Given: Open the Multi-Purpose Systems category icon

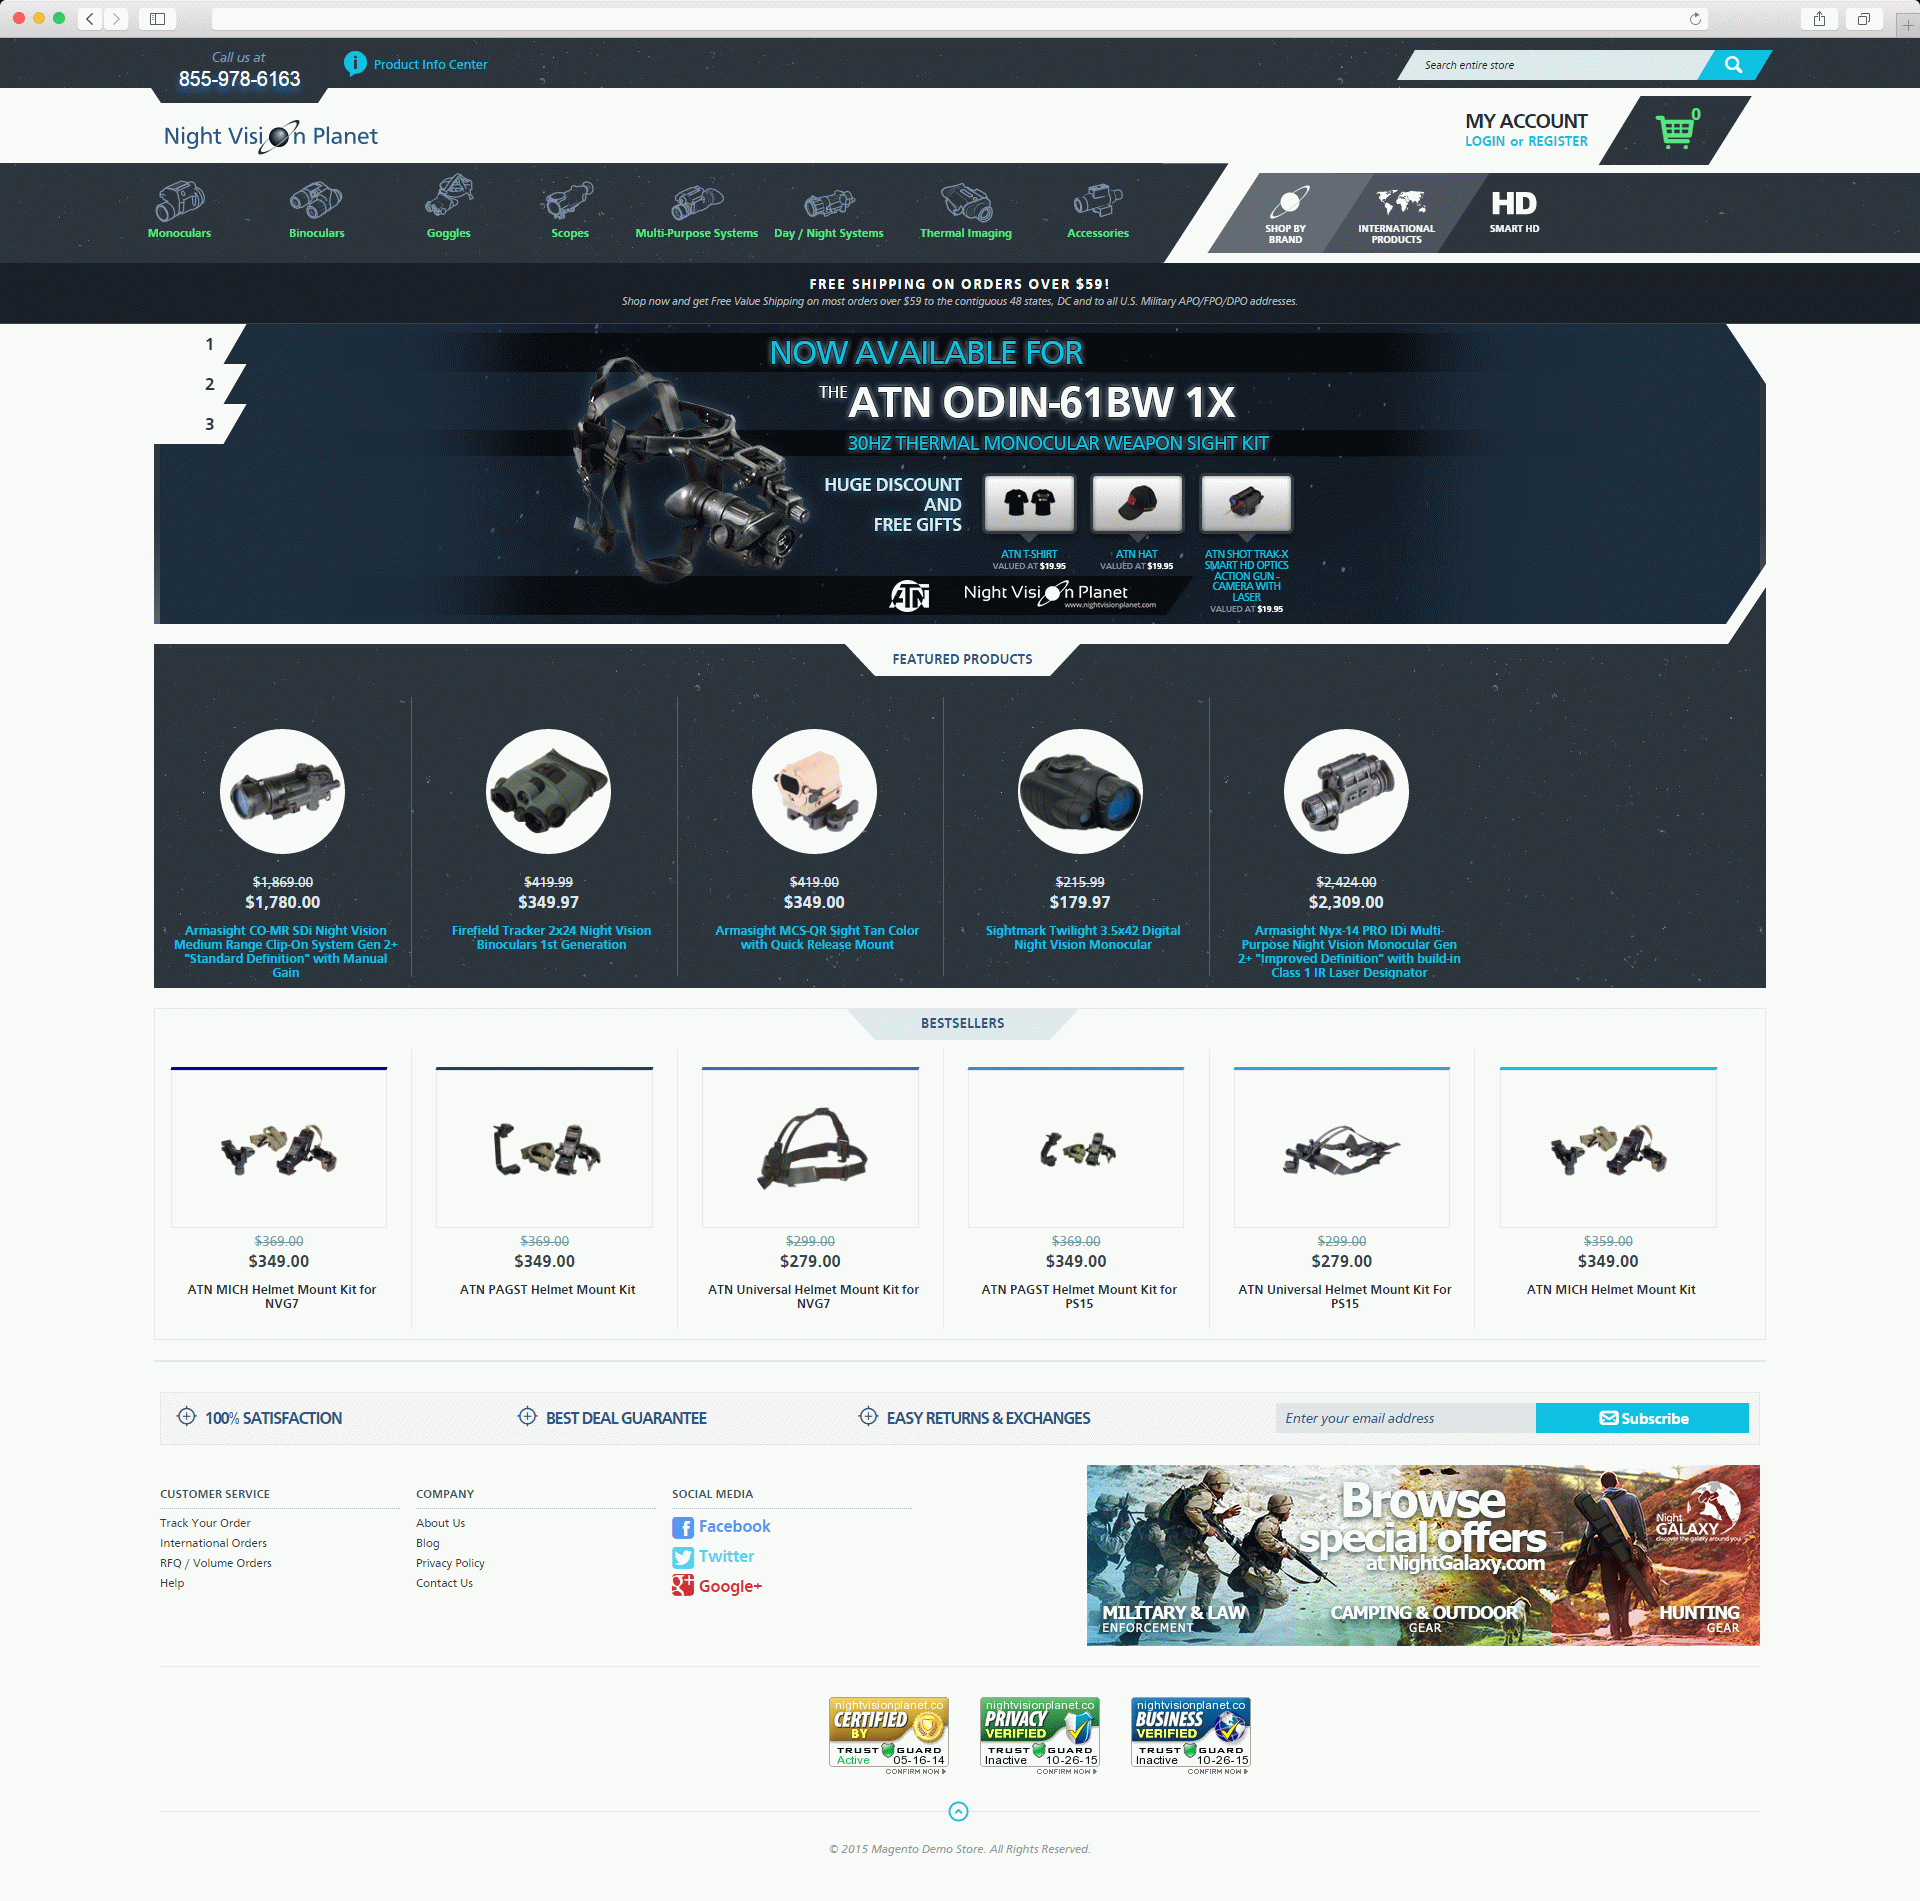Looking at the screenshot, I should pos(696,202).
